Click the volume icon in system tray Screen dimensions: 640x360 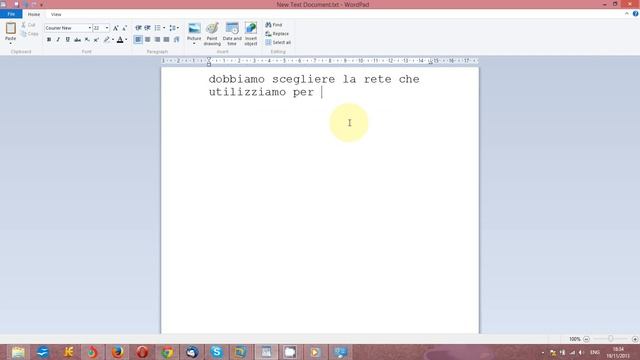pos(581,352)
